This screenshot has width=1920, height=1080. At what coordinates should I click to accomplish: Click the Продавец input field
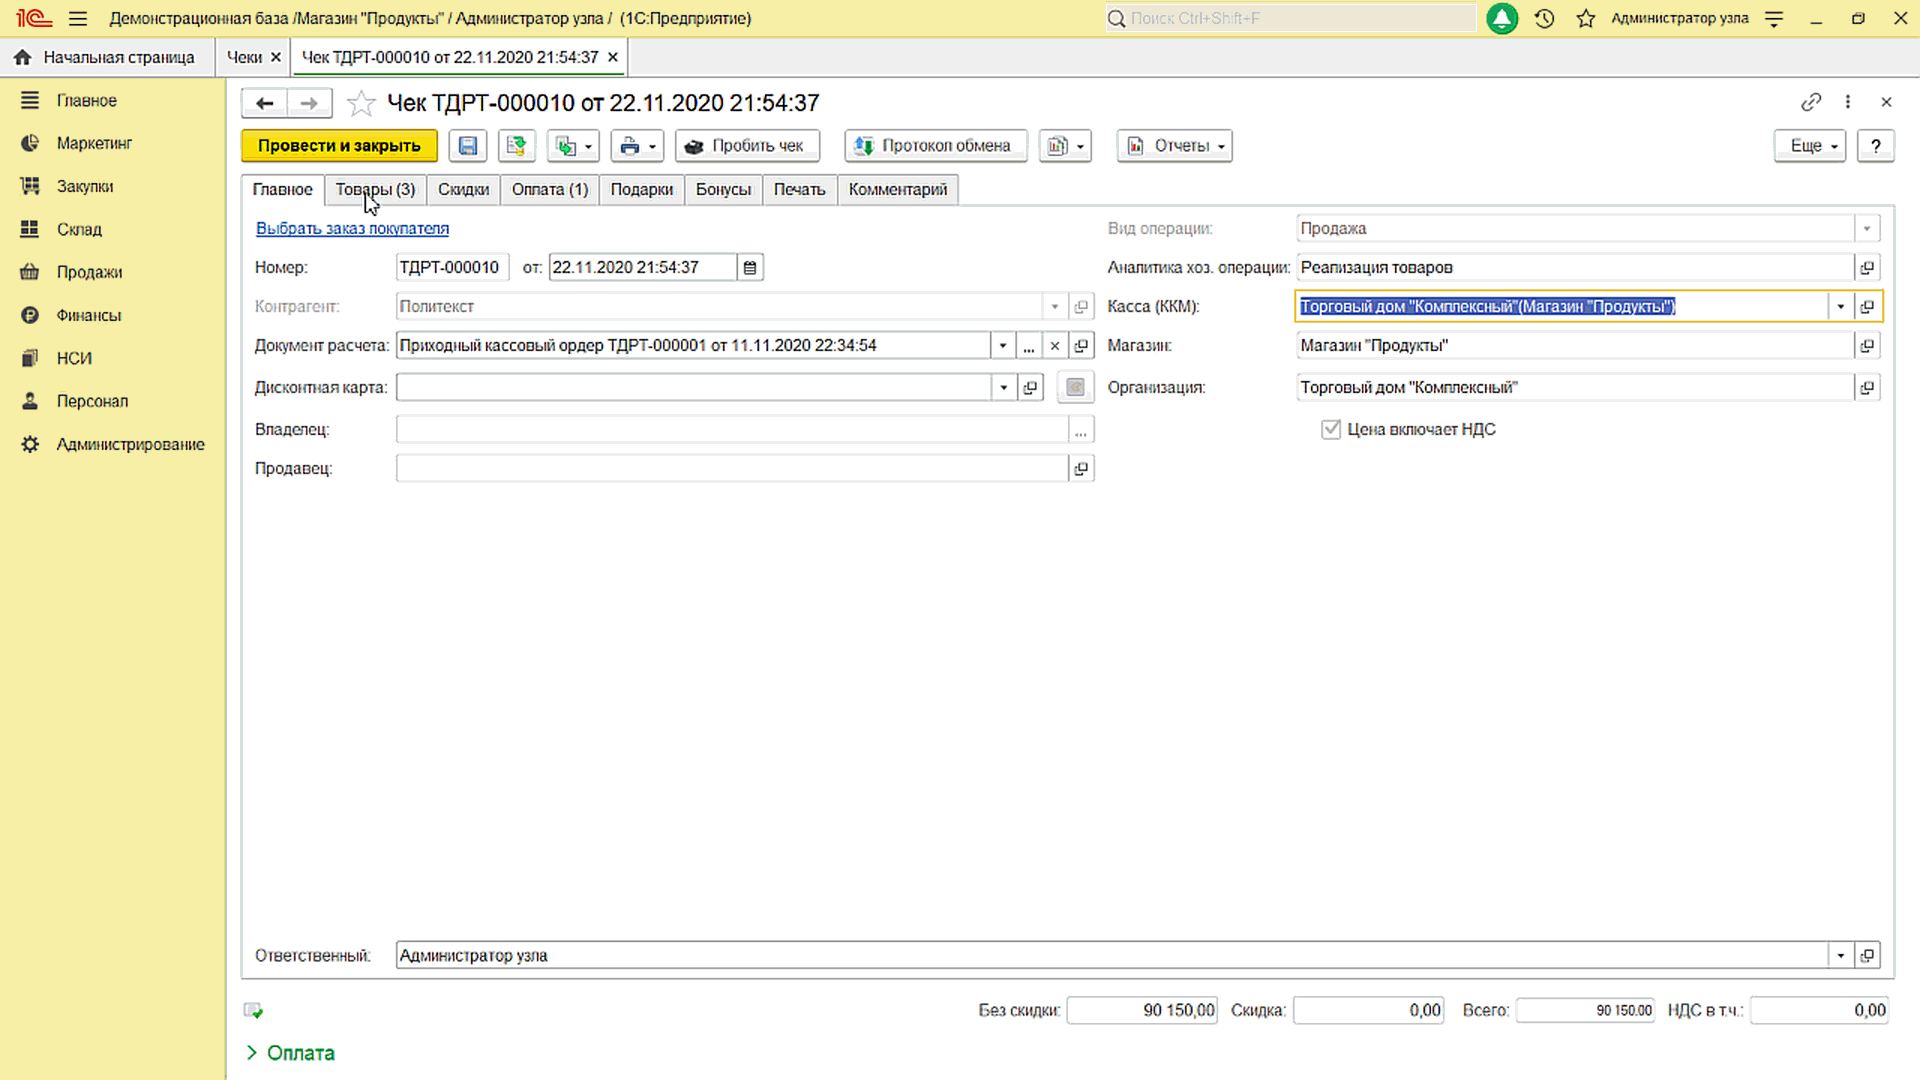[731, 469]
